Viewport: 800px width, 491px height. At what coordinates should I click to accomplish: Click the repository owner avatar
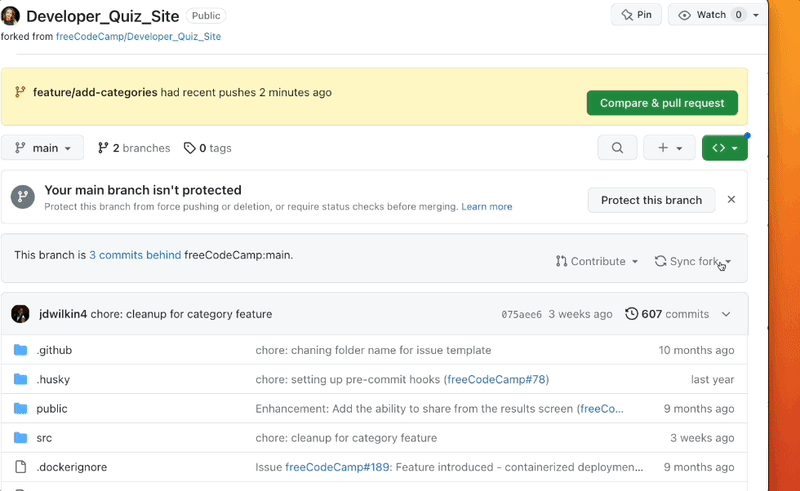[x=10, y=16]
